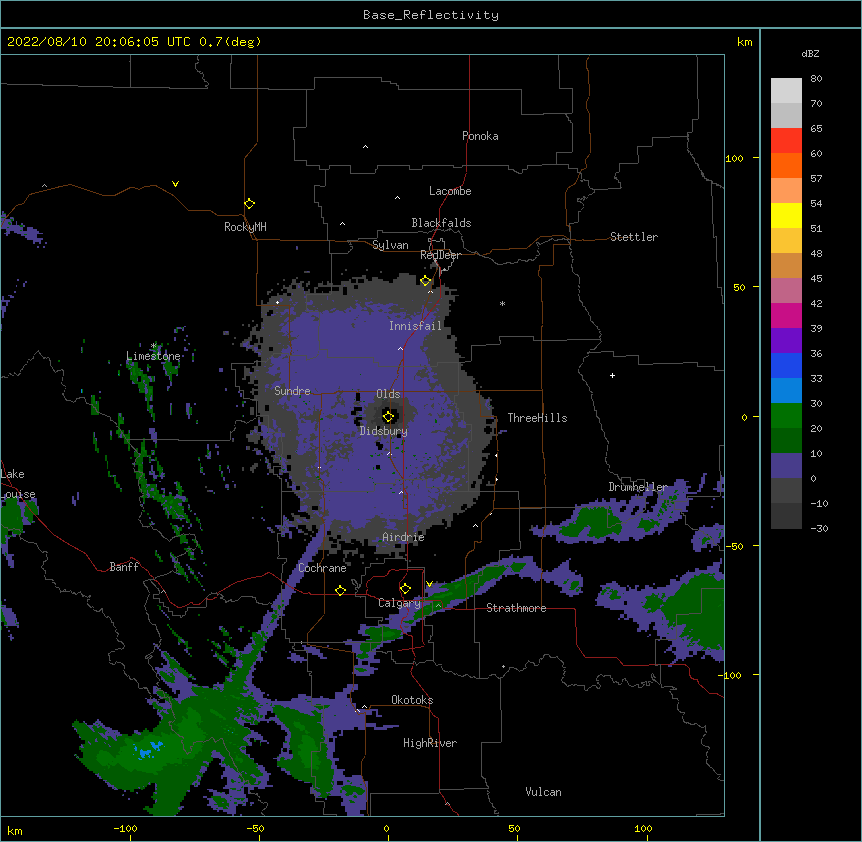Click the Olds label
The height and width of the screenshot is (842, 862).
click(x=388, y=394)
